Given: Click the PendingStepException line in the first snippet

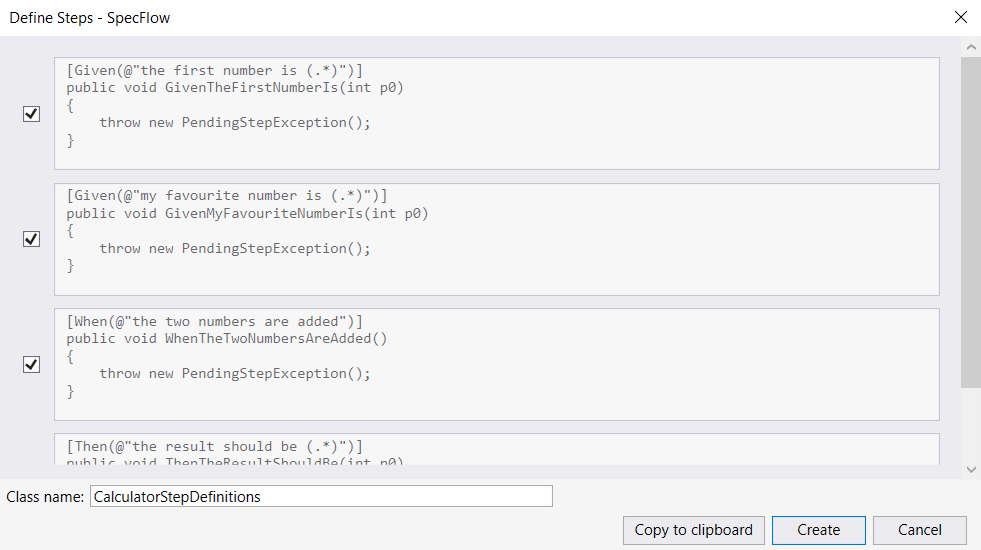Looking at the screenshot, I should 234,122.
